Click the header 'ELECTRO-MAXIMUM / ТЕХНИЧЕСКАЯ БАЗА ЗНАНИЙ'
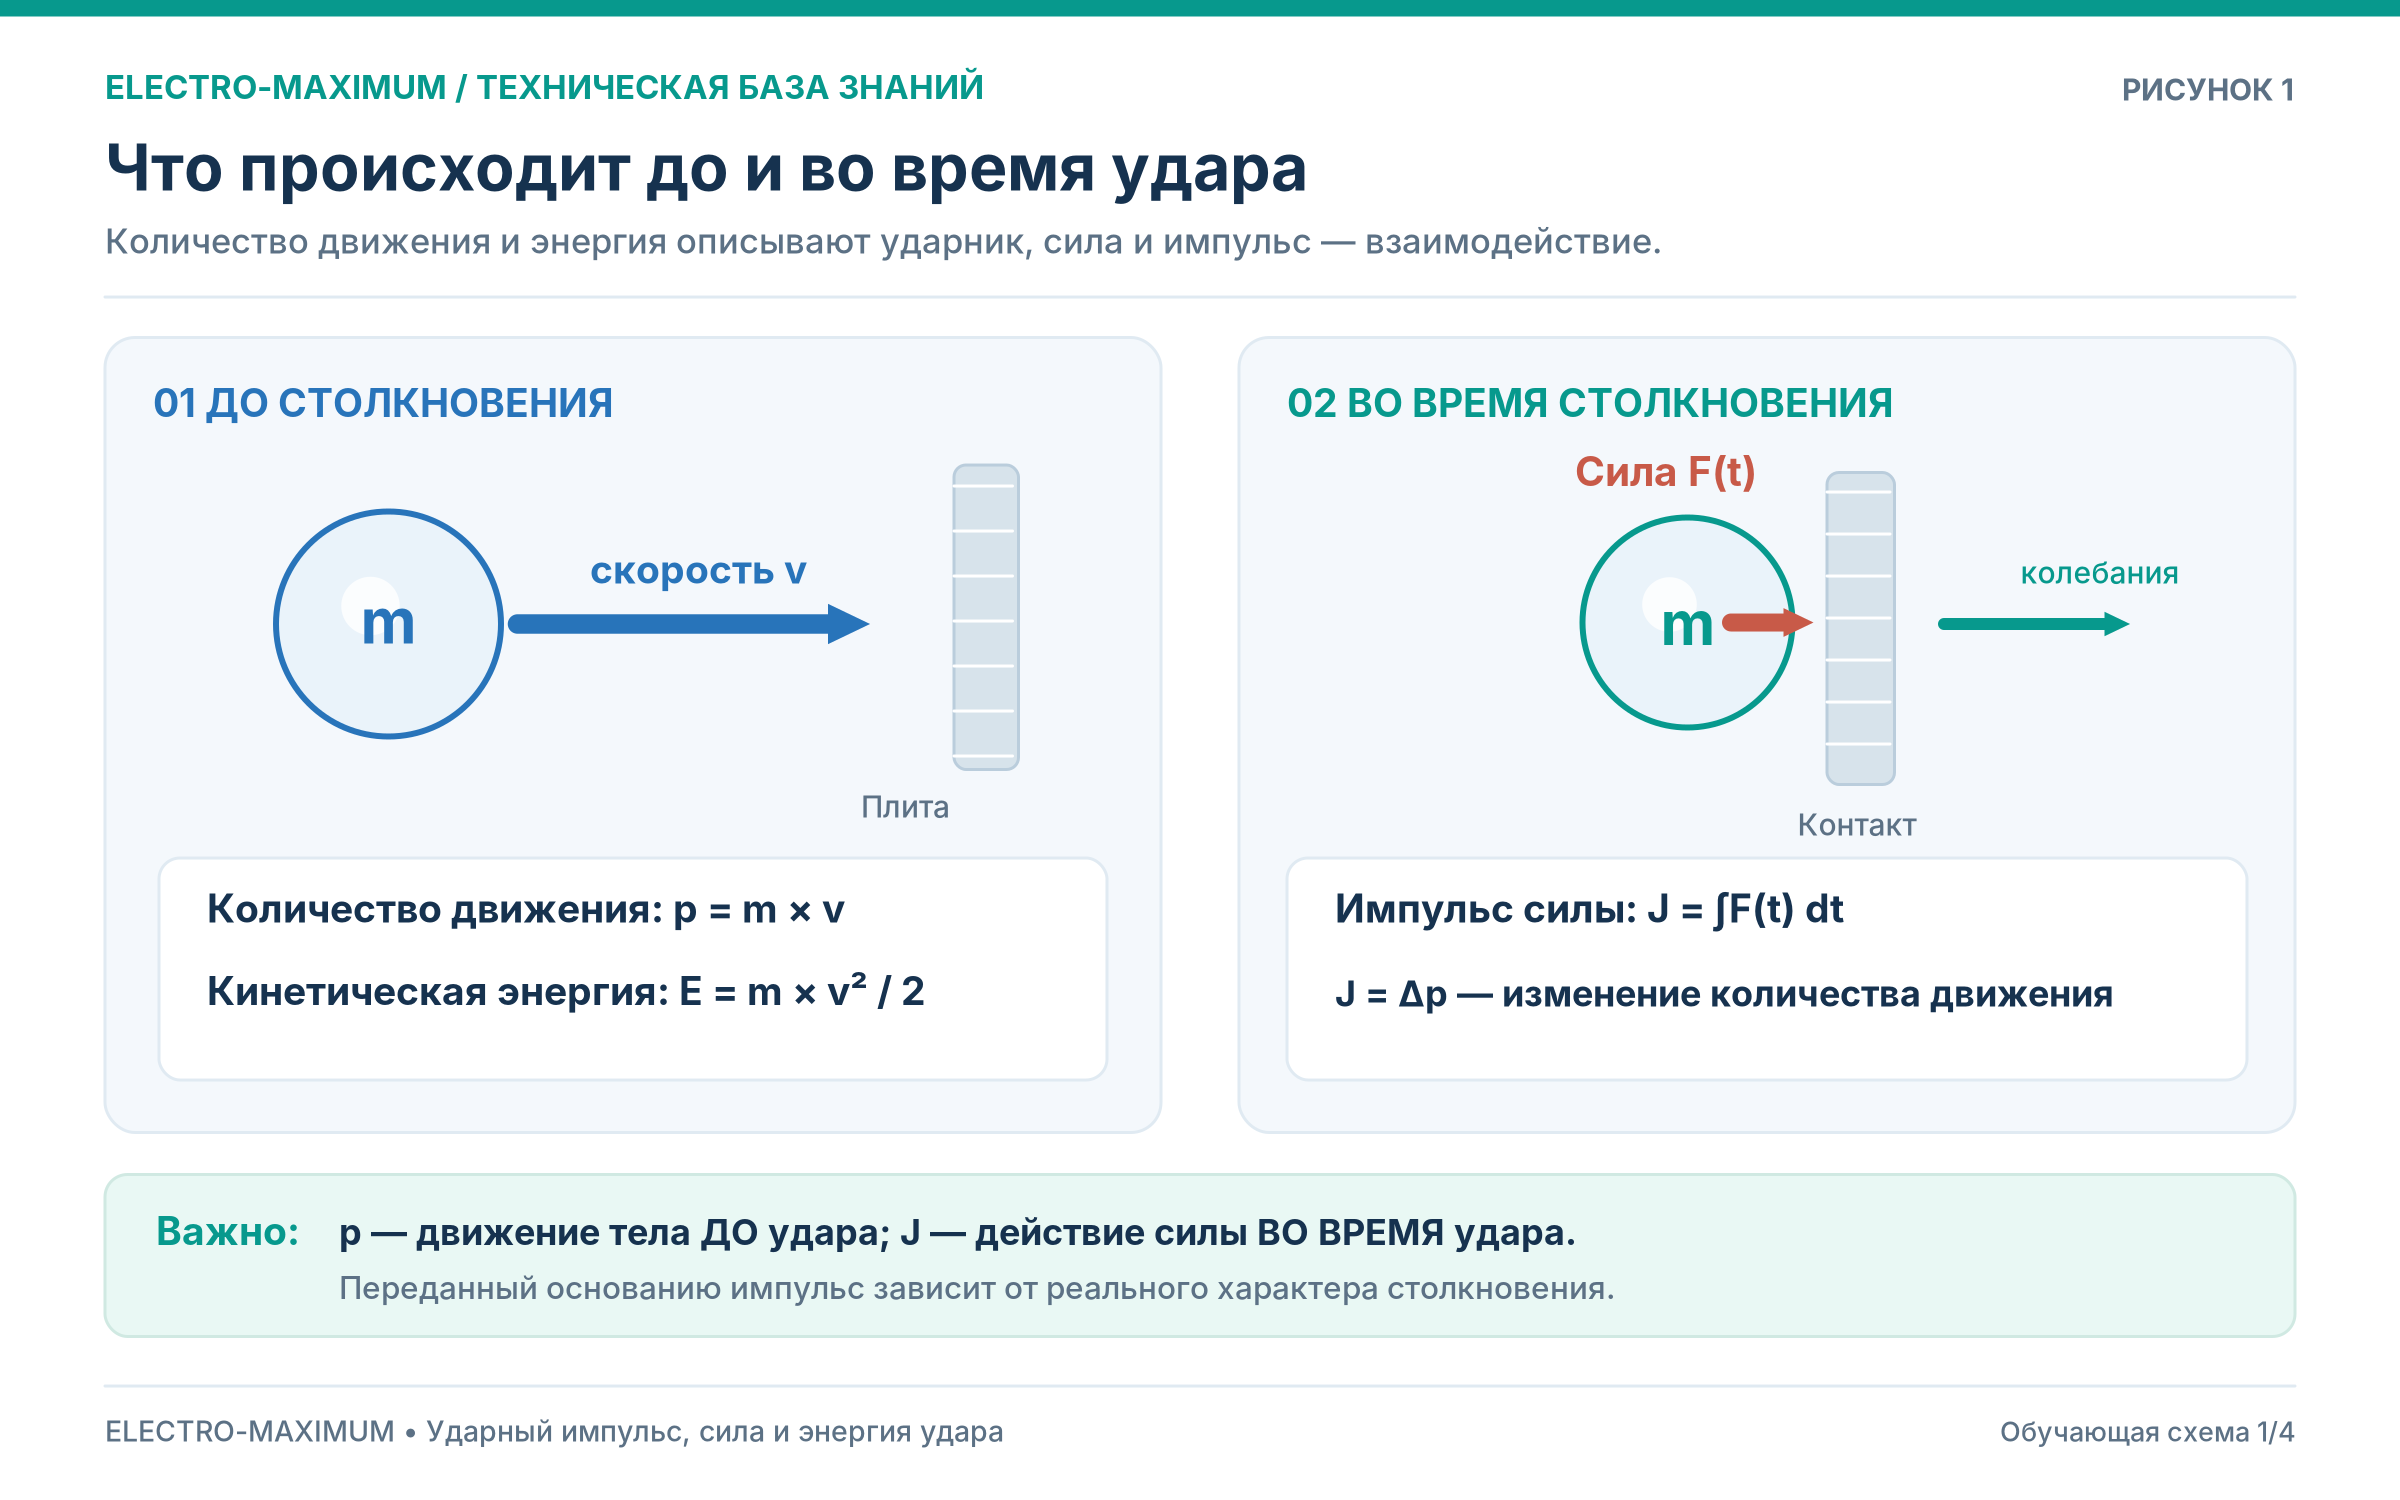 [x=544, y=88]
